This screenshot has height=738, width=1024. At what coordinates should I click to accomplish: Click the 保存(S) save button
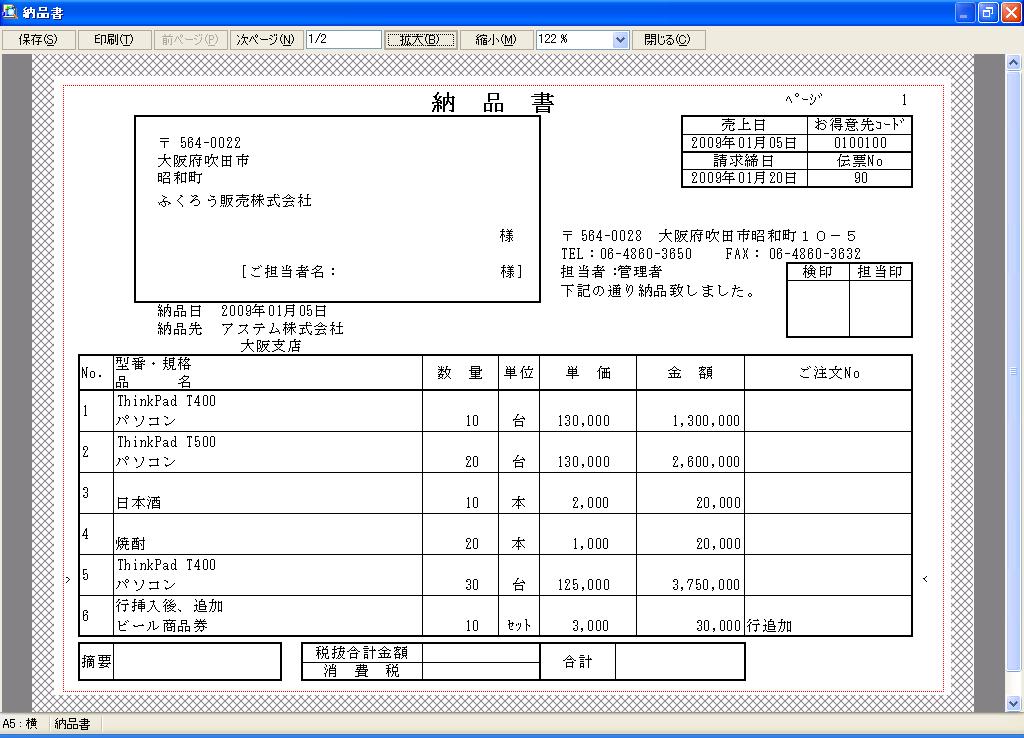pyautogui.click(x=38, y=40)
